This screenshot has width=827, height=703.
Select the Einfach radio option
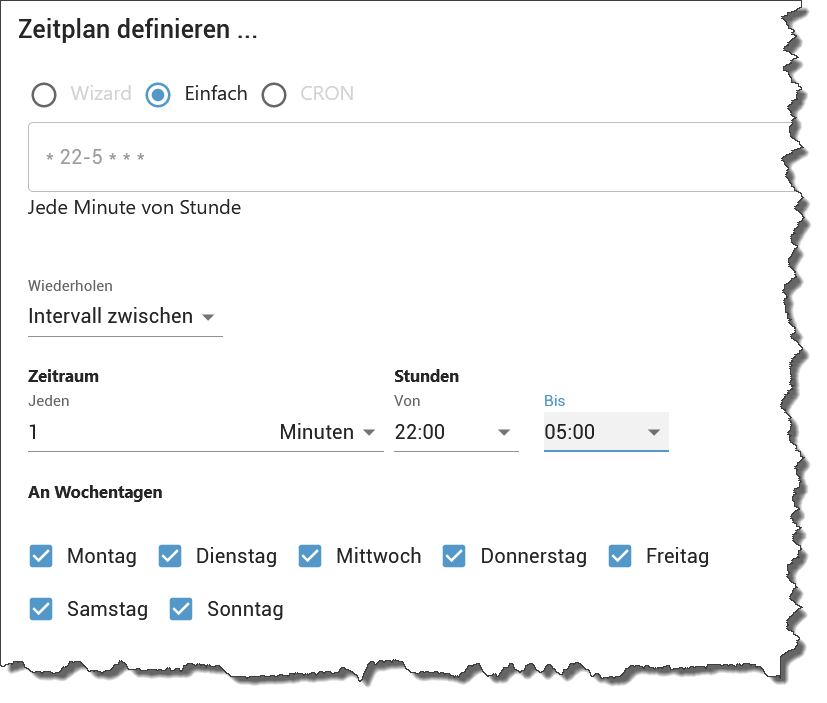158,95
